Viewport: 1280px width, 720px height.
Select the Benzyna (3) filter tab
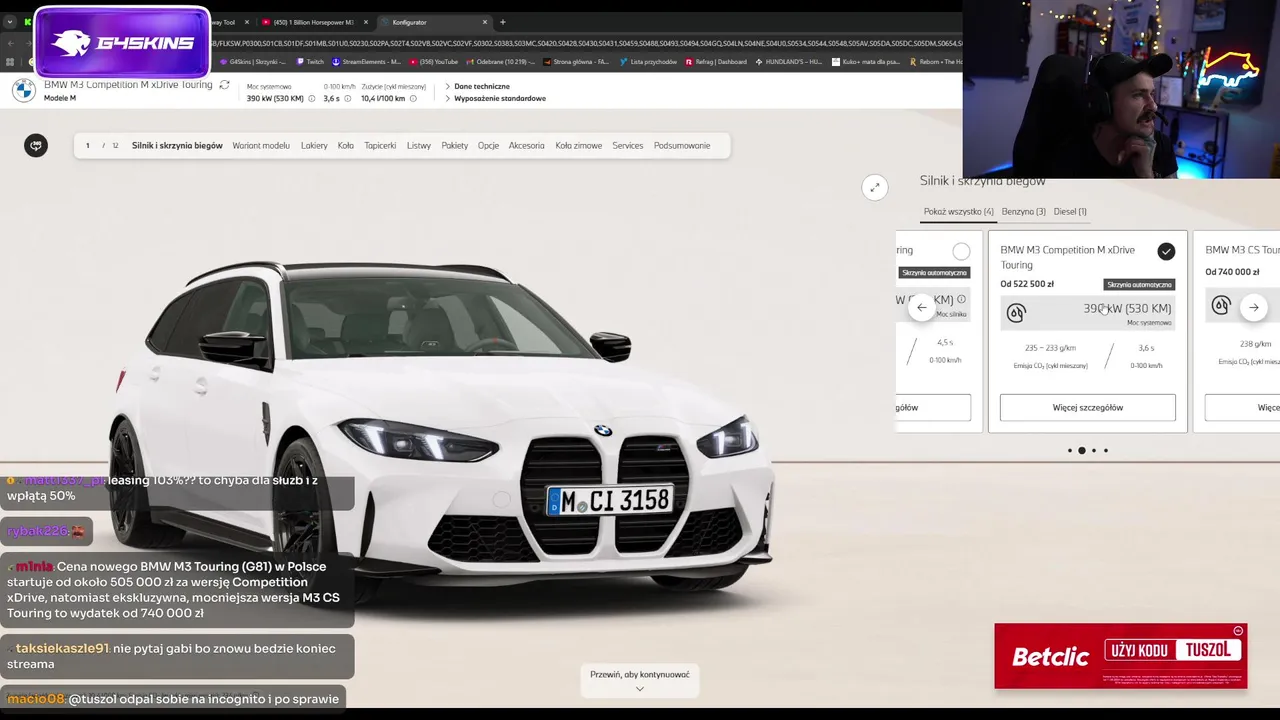pyautogui.click(x=1024, y=212)
